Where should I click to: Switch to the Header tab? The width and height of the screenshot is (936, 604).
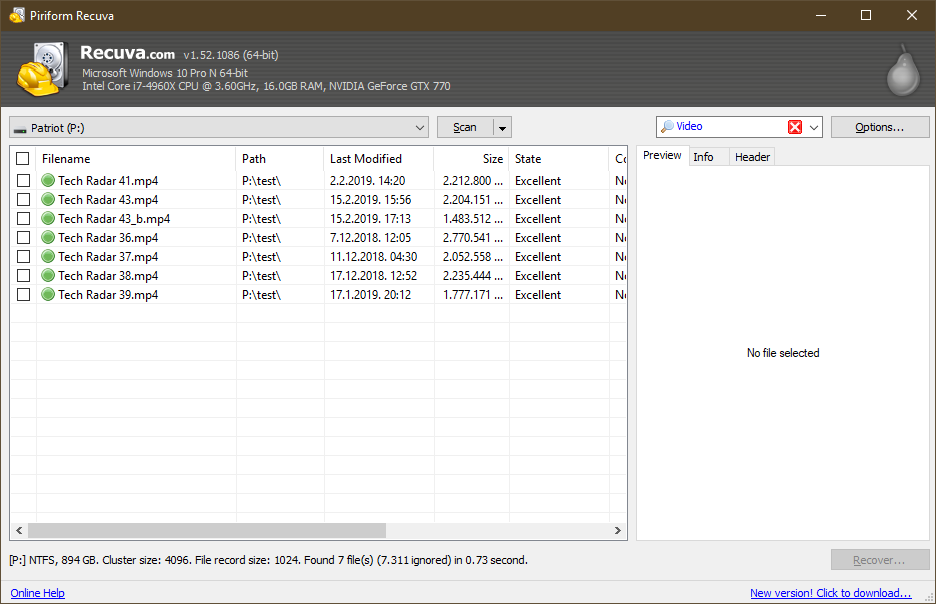point(752,157)
